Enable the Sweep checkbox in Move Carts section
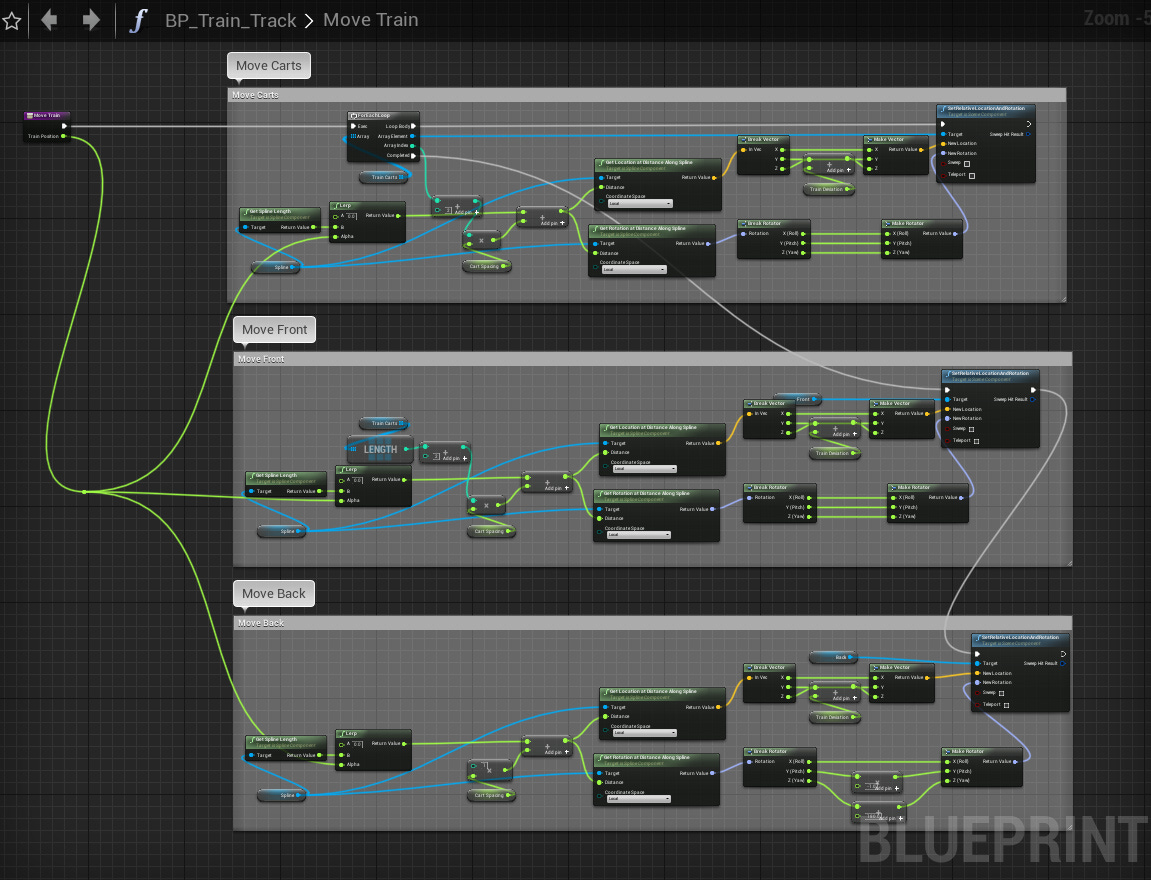Image resolution: width=1151 pixels, height=880 pixels. (967, 164)
